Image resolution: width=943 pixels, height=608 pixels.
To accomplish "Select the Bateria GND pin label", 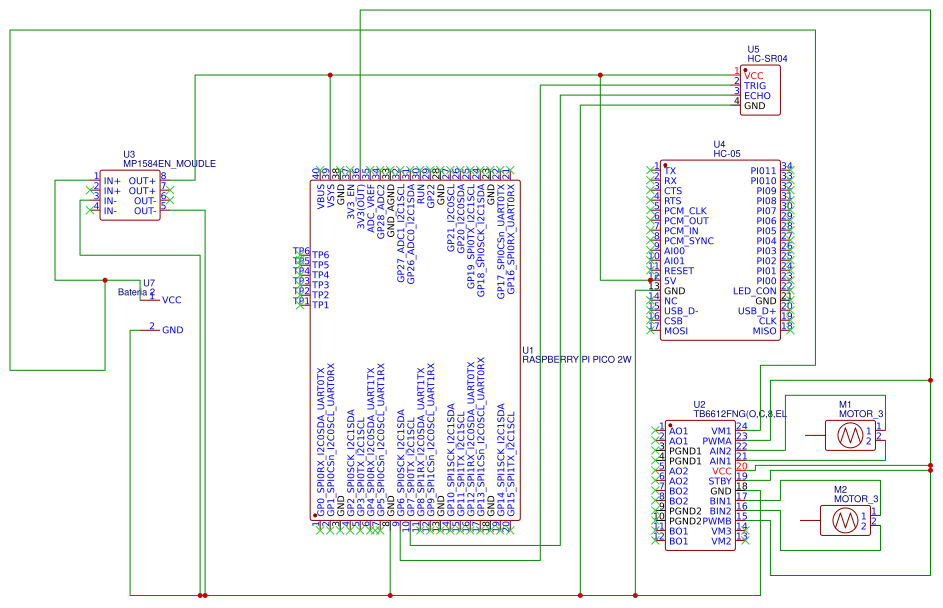I will [x=172, y=329].
